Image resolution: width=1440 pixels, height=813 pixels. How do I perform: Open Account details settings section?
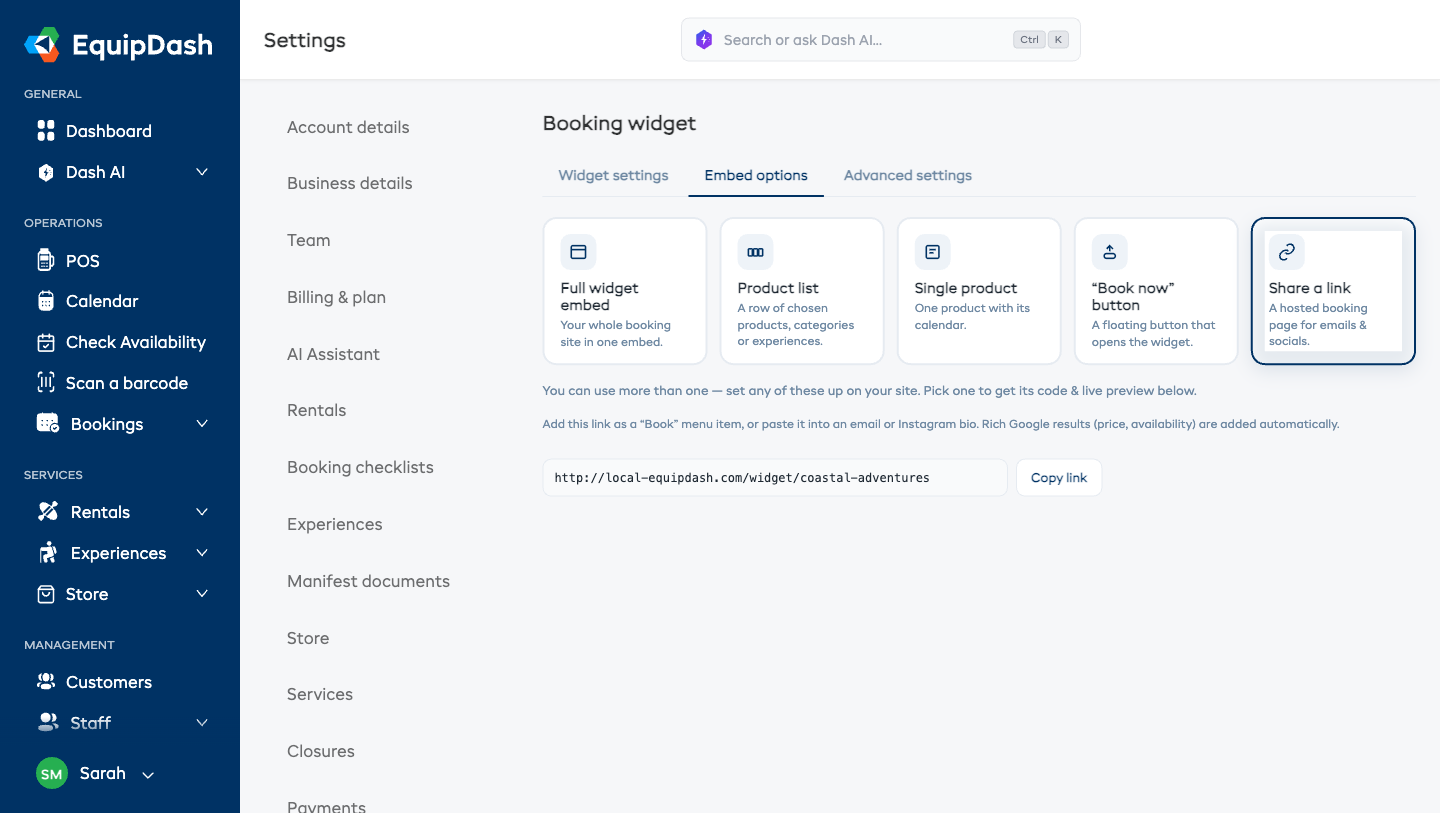[348, 127]
